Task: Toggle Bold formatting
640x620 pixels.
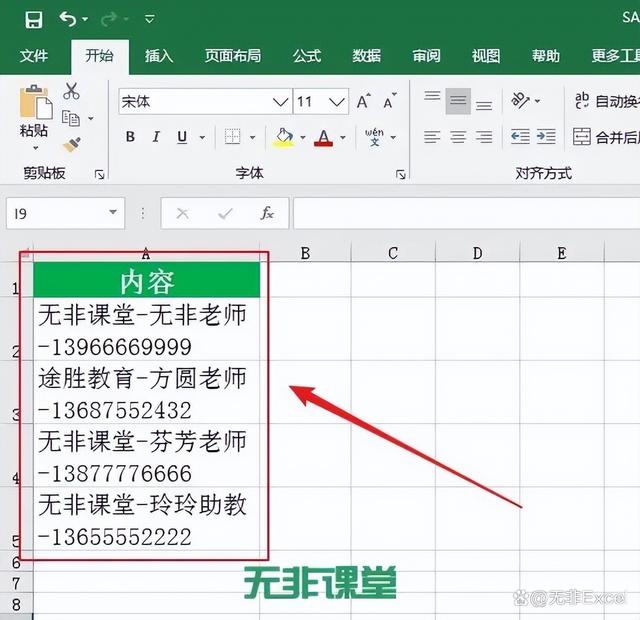Action: point(130,137)
